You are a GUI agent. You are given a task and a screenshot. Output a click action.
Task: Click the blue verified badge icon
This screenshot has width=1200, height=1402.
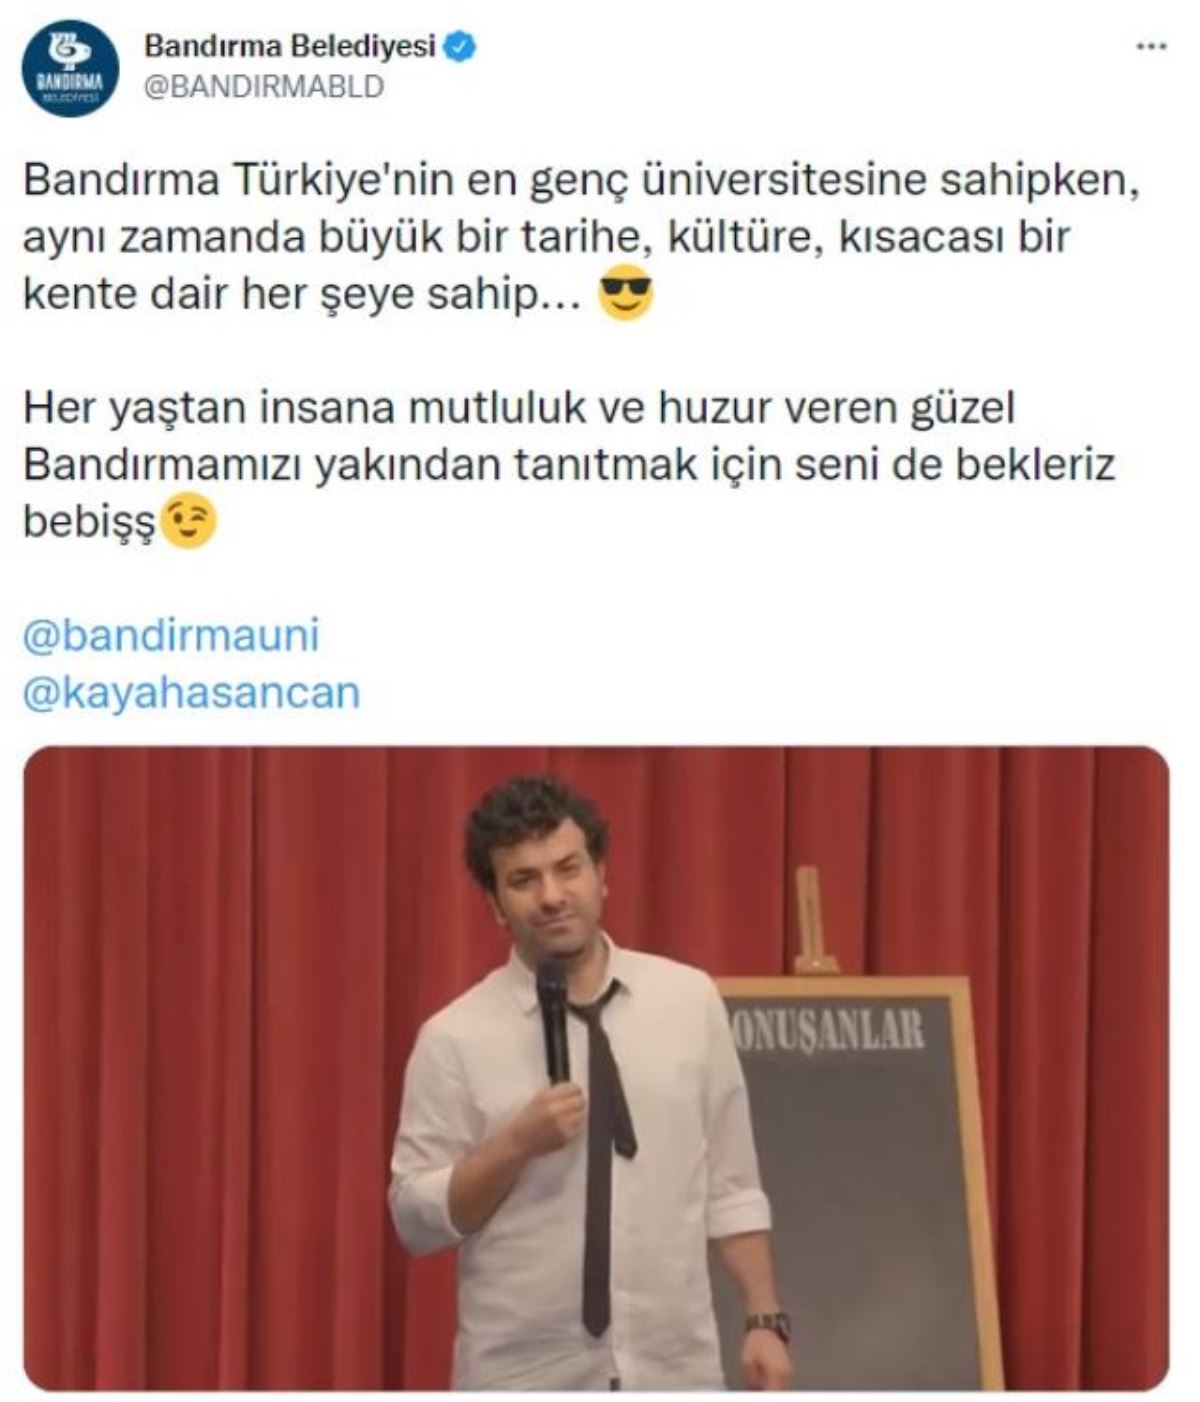click(x=460, y=46)
